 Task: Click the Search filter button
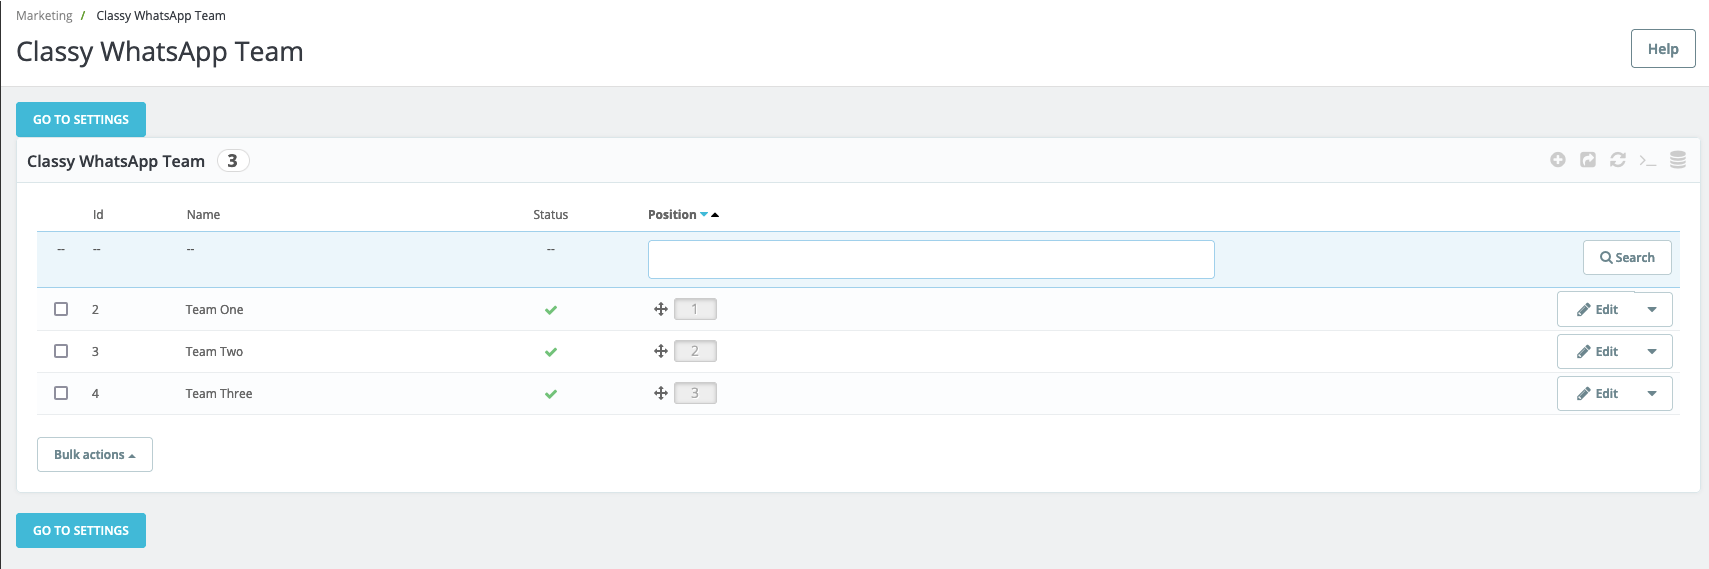point(1627,257)
